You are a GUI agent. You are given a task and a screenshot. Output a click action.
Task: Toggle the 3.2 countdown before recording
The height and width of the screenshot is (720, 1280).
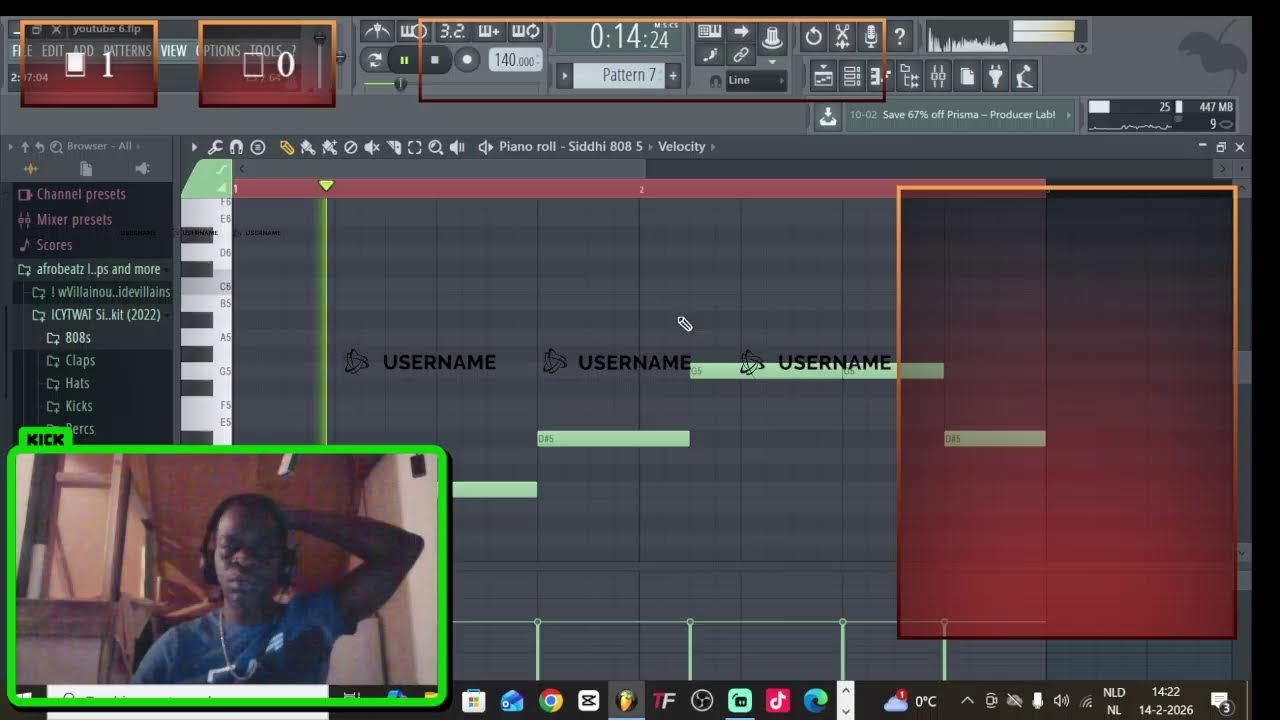coord(452,31)
